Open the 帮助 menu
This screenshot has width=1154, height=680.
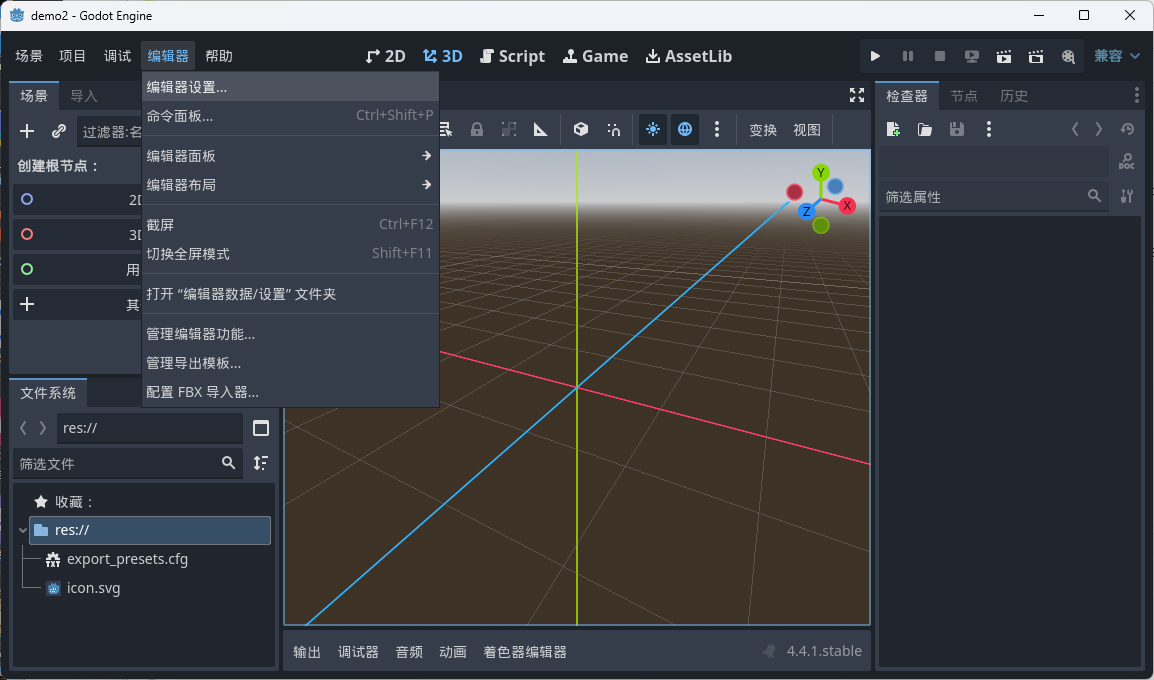coord(219,56)
